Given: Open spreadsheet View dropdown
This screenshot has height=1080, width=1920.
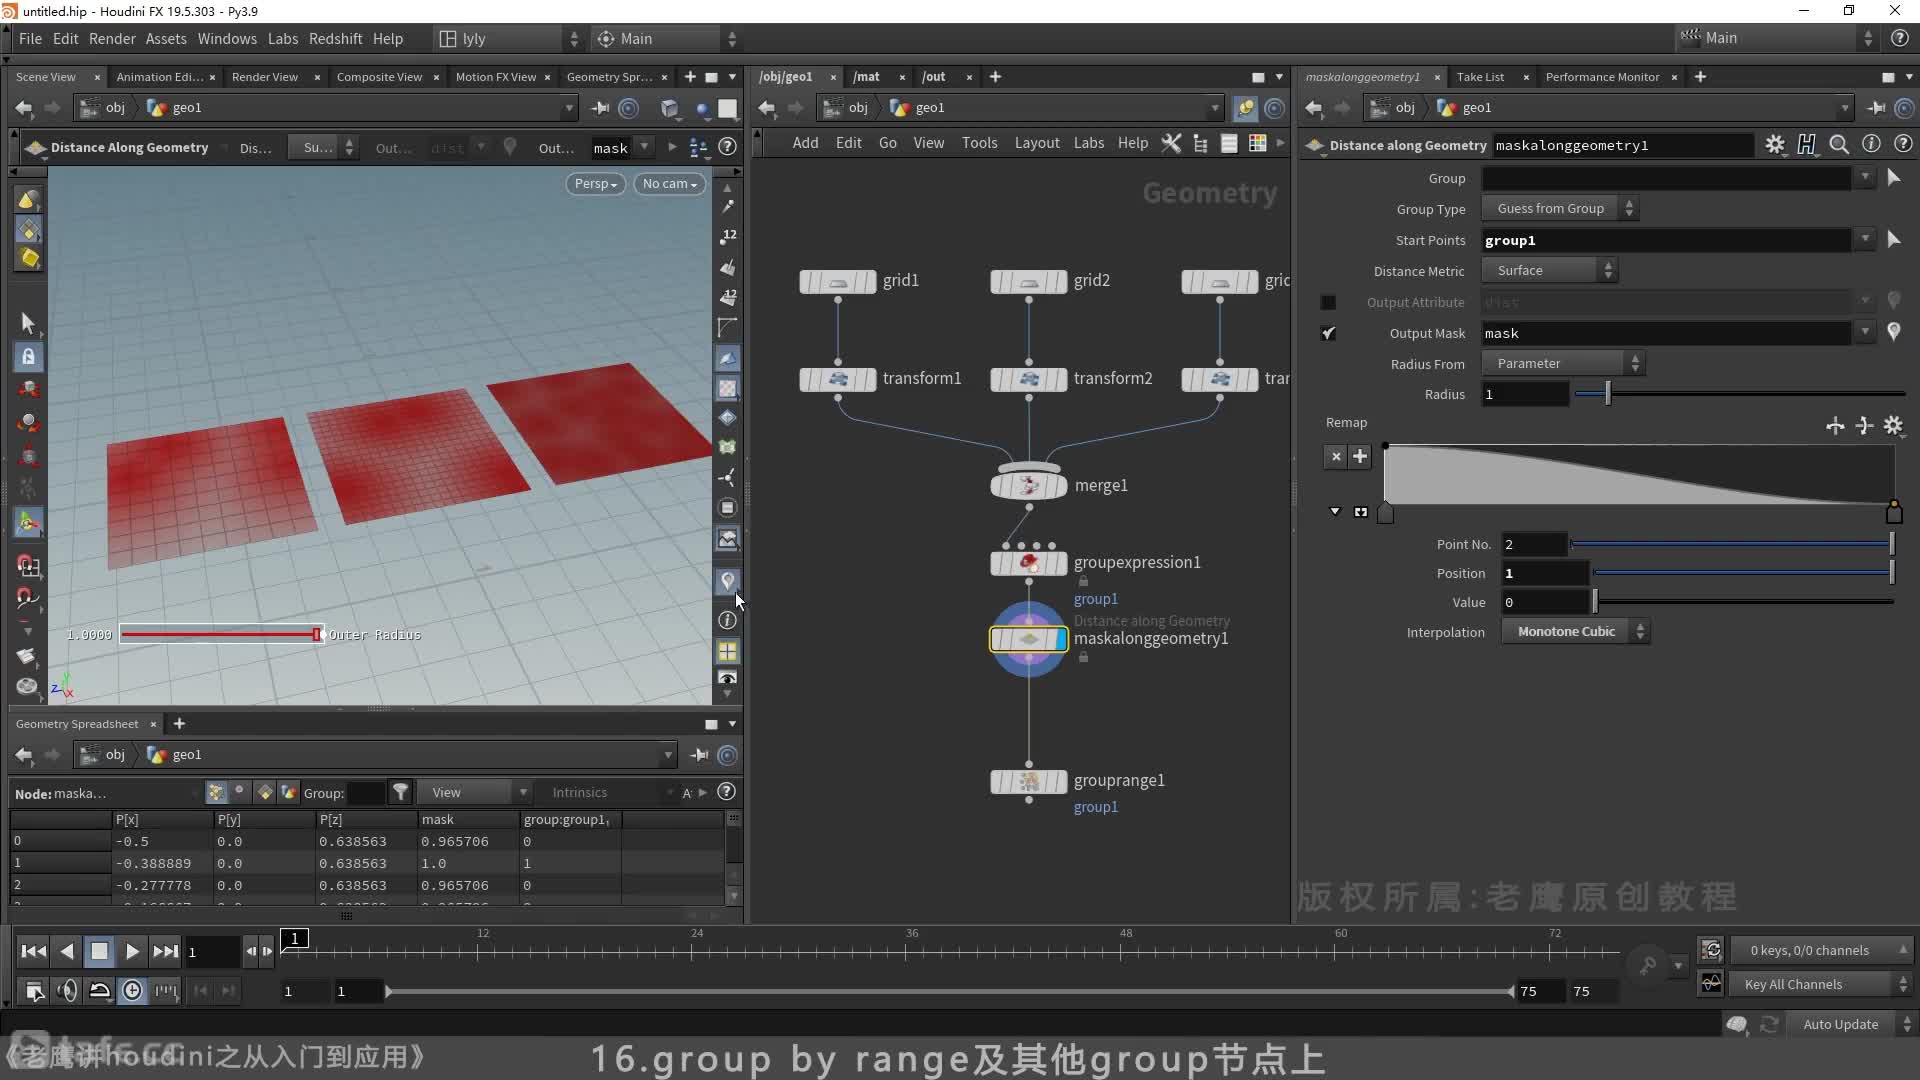Looking at the screenshot, I should coord(474,792).
